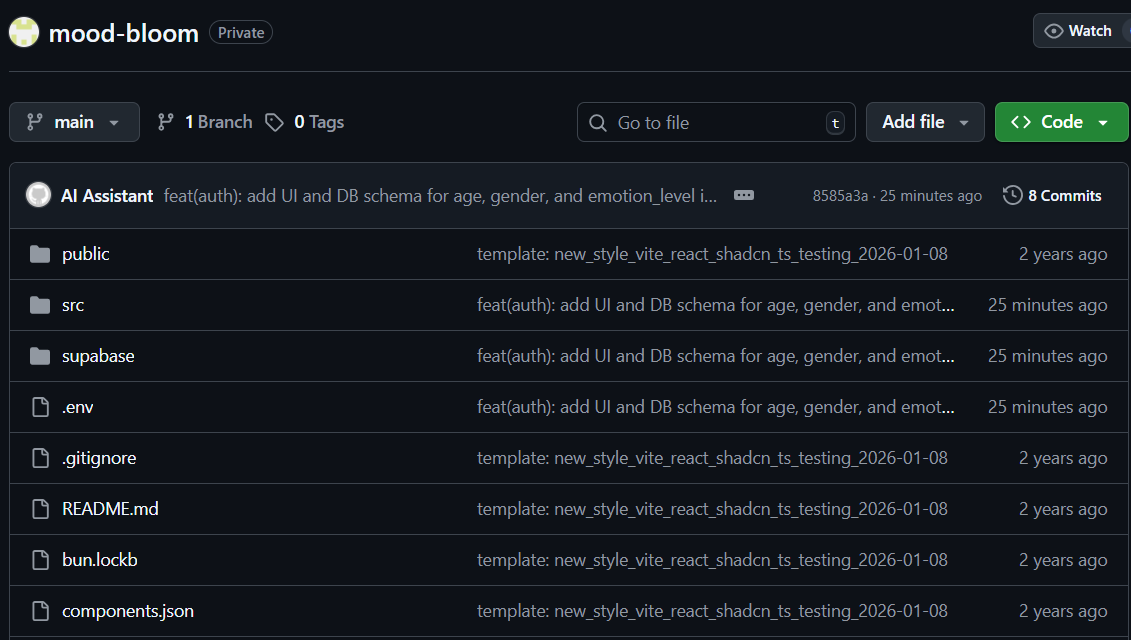Toggle Watch on the repository
This screenshot has height=640, width=1131.
pos(1081,31)
